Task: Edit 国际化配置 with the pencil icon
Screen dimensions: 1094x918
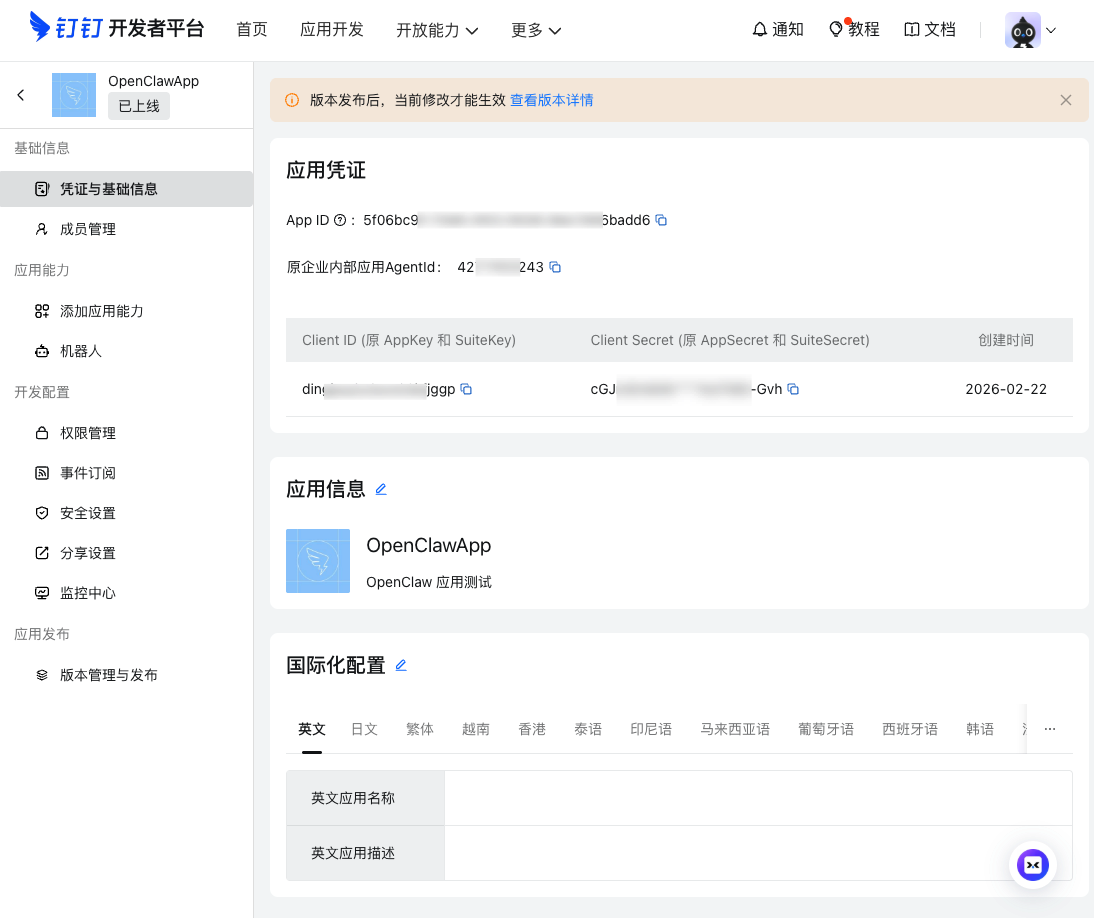Action: click(401, 665)
